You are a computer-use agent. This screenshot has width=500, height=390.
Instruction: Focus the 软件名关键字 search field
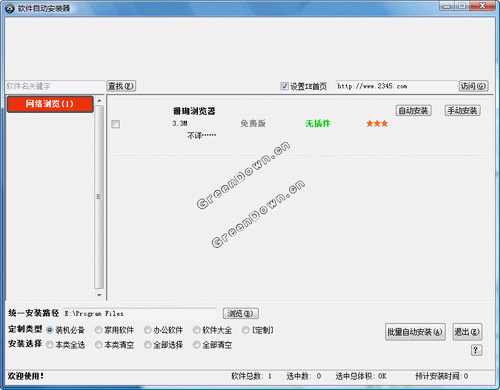55,86
